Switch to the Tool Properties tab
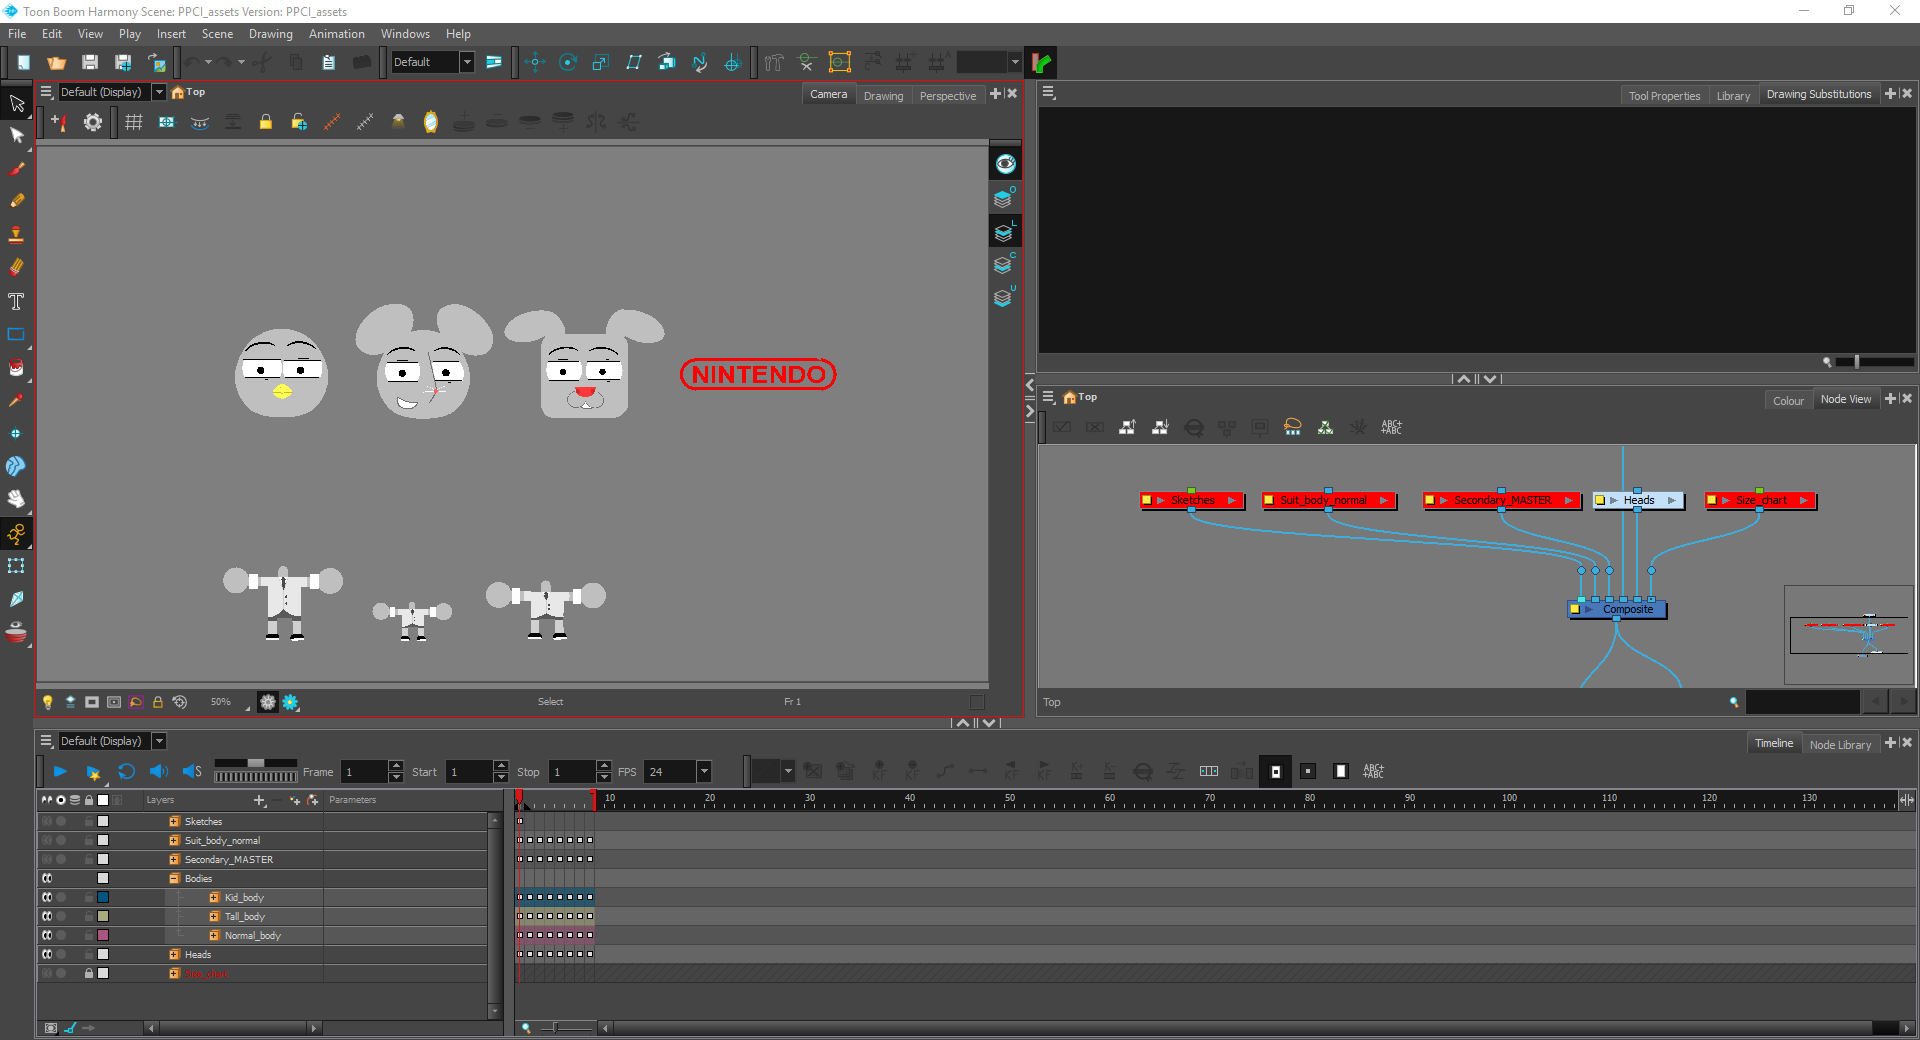 pyautogui.click(x=1664, y=96)
